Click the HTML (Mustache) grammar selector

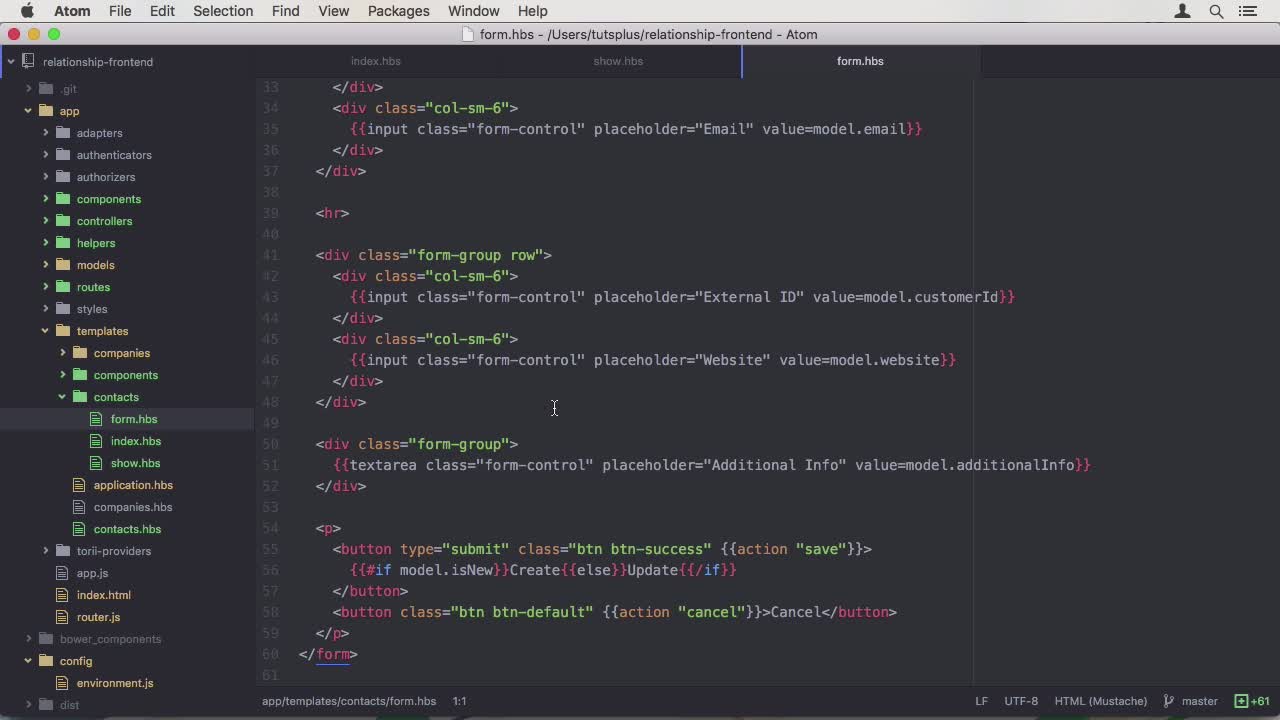tap(1100, 701)
